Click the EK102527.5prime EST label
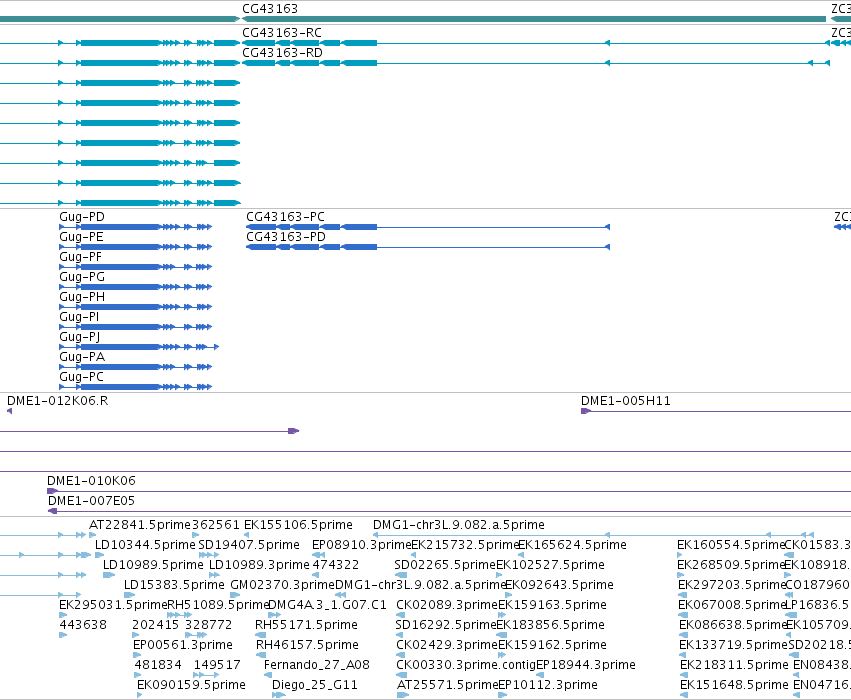This screenshot has width=851, height=700. (550, 565)
